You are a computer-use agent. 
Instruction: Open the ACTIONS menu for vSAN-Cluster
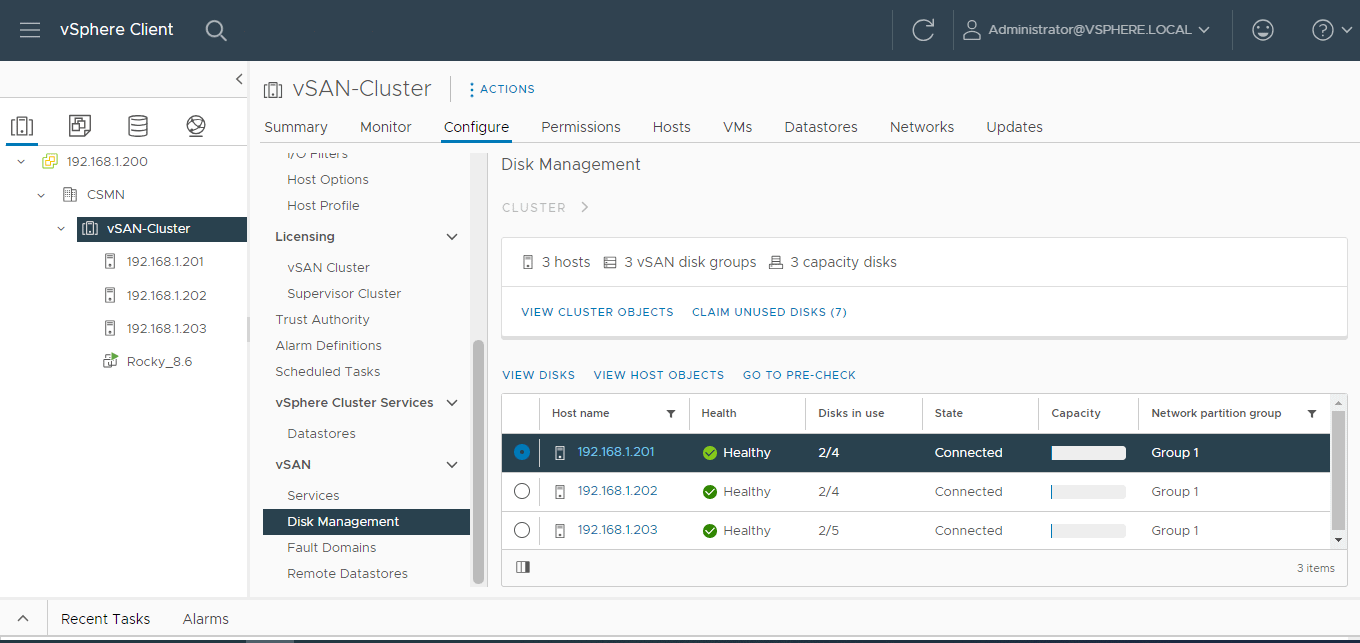click(x=502, y=89)
